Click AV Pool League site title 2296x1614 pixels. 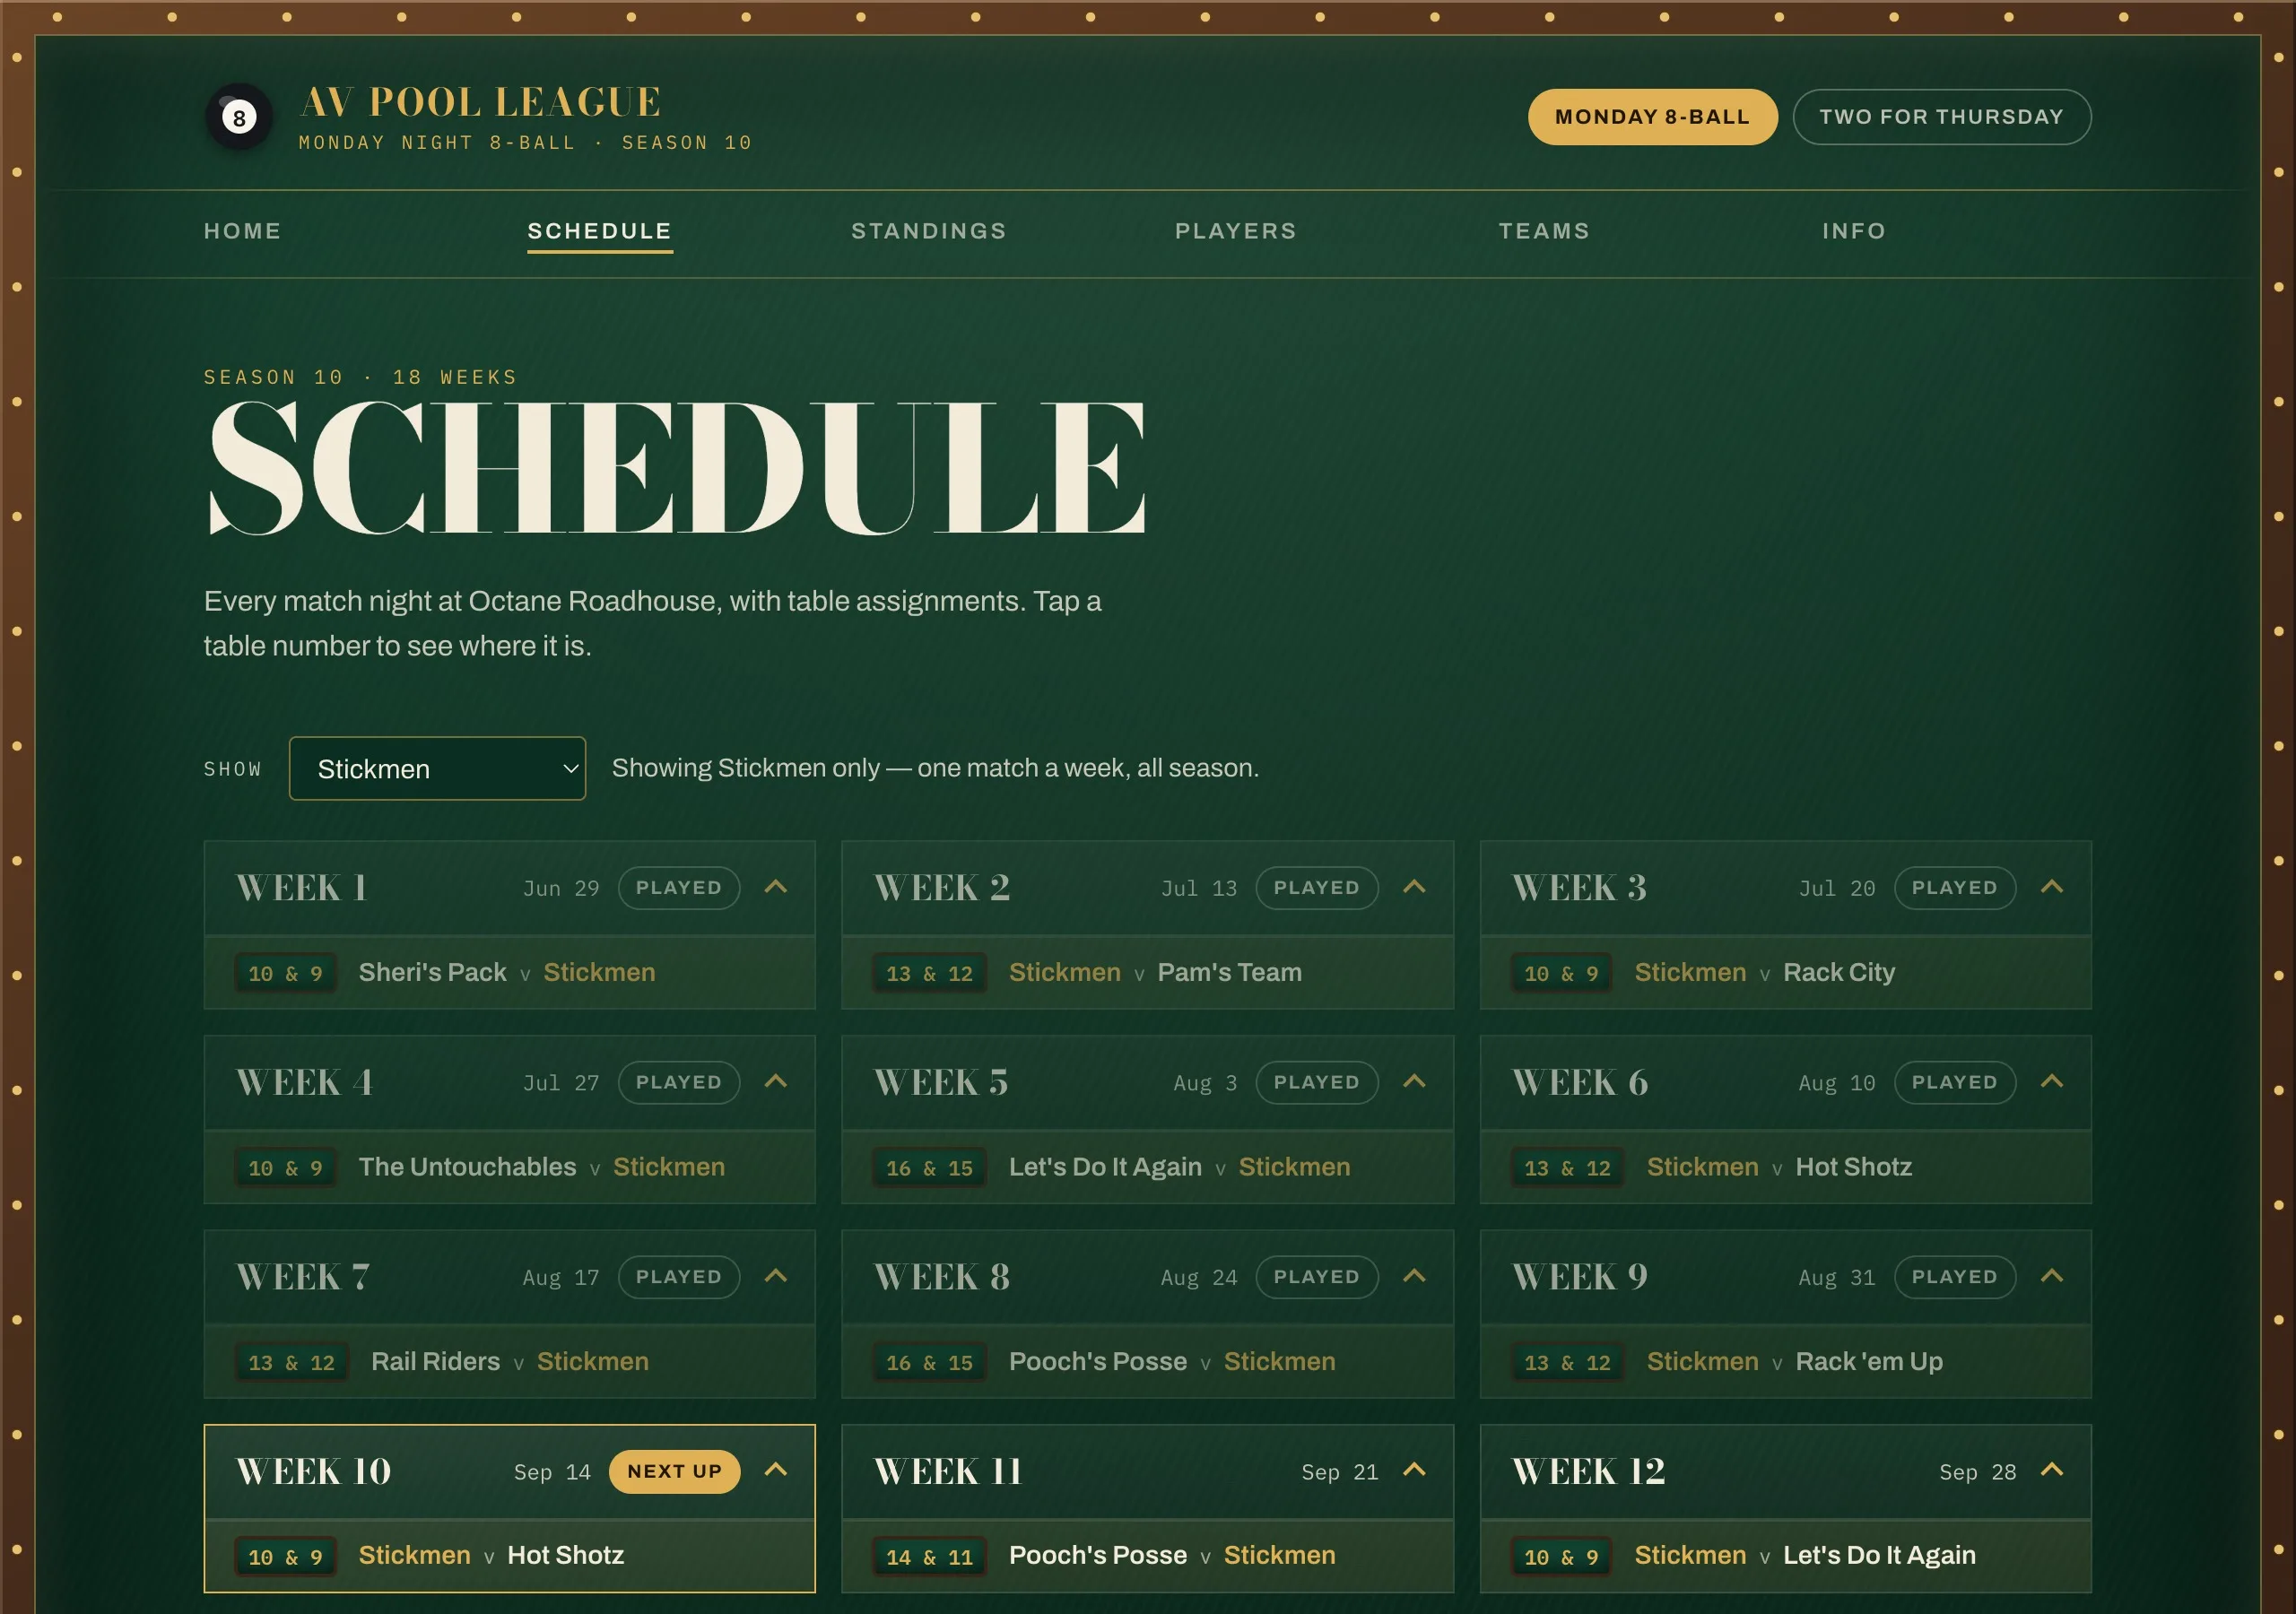[480, 102]
